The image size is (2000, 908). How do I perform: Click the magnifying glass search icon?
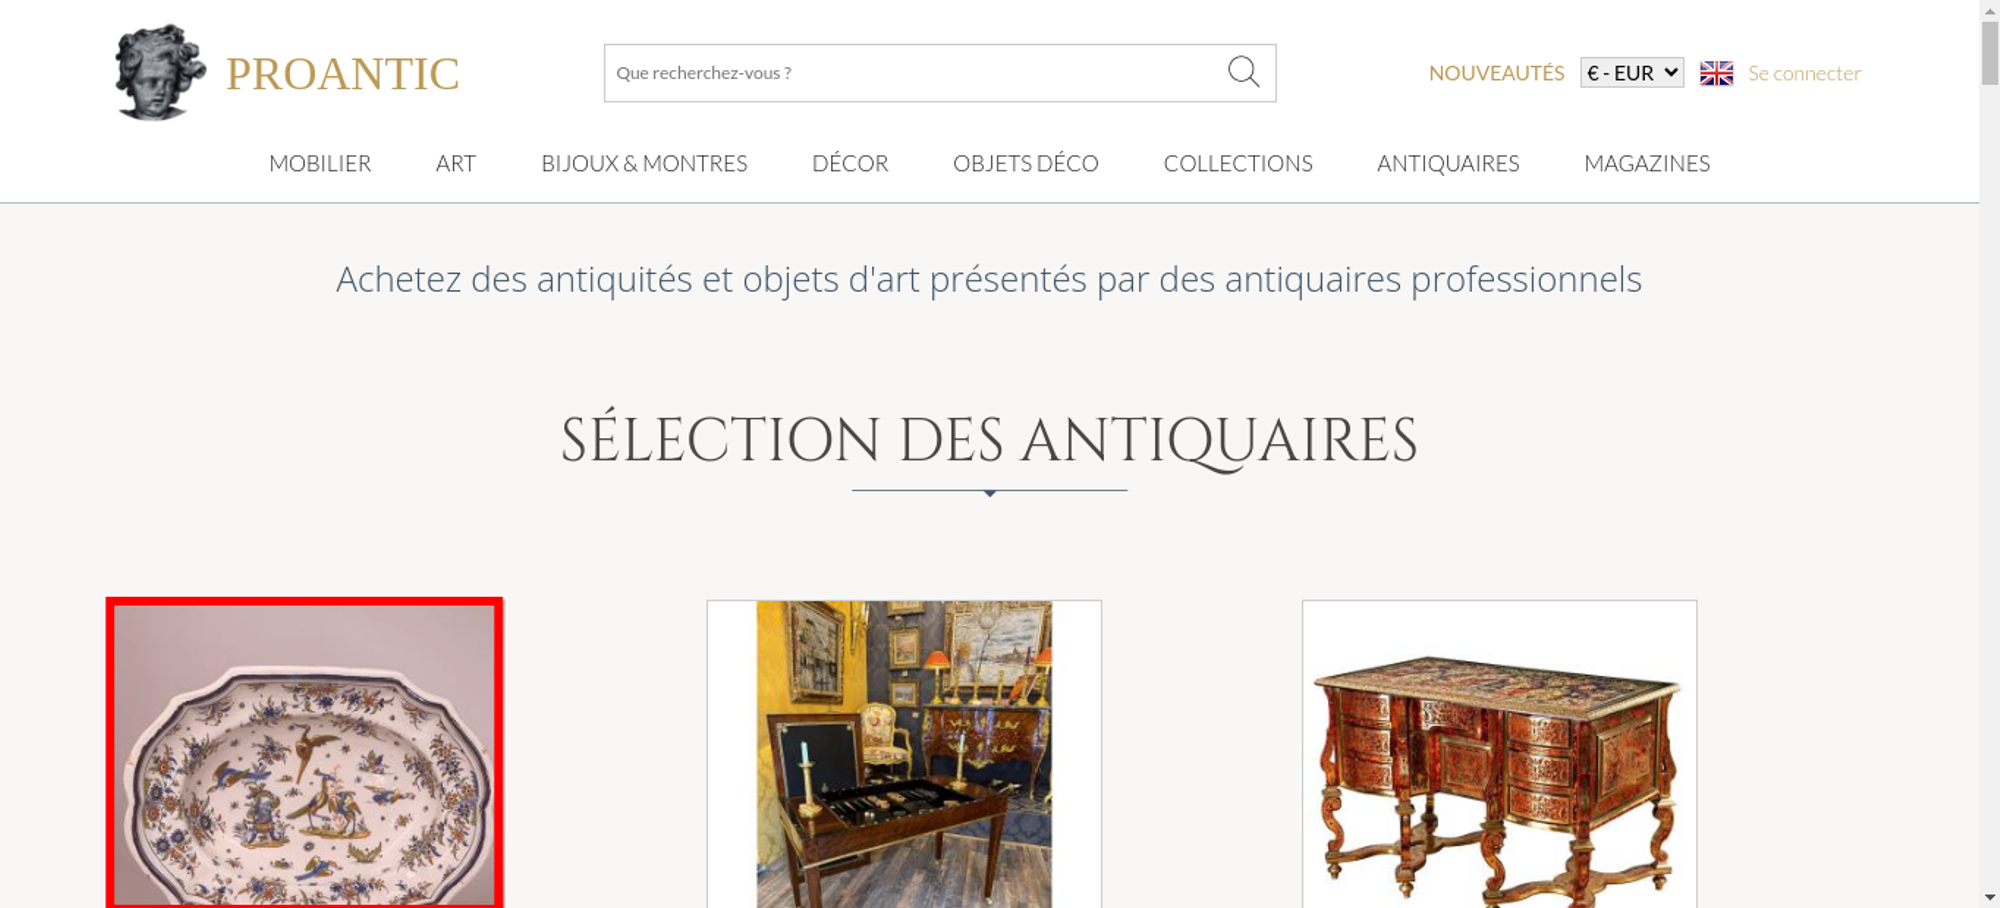pyautogui.click(x=1243, y=72)
